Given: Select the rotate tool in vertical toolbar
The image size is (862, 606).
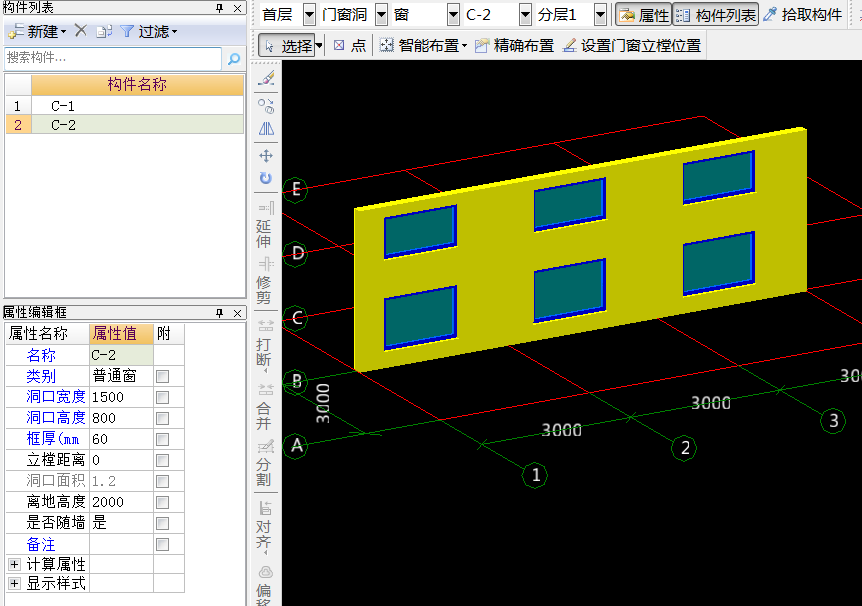Looking at the screenshot, I should tap(266, 178).
